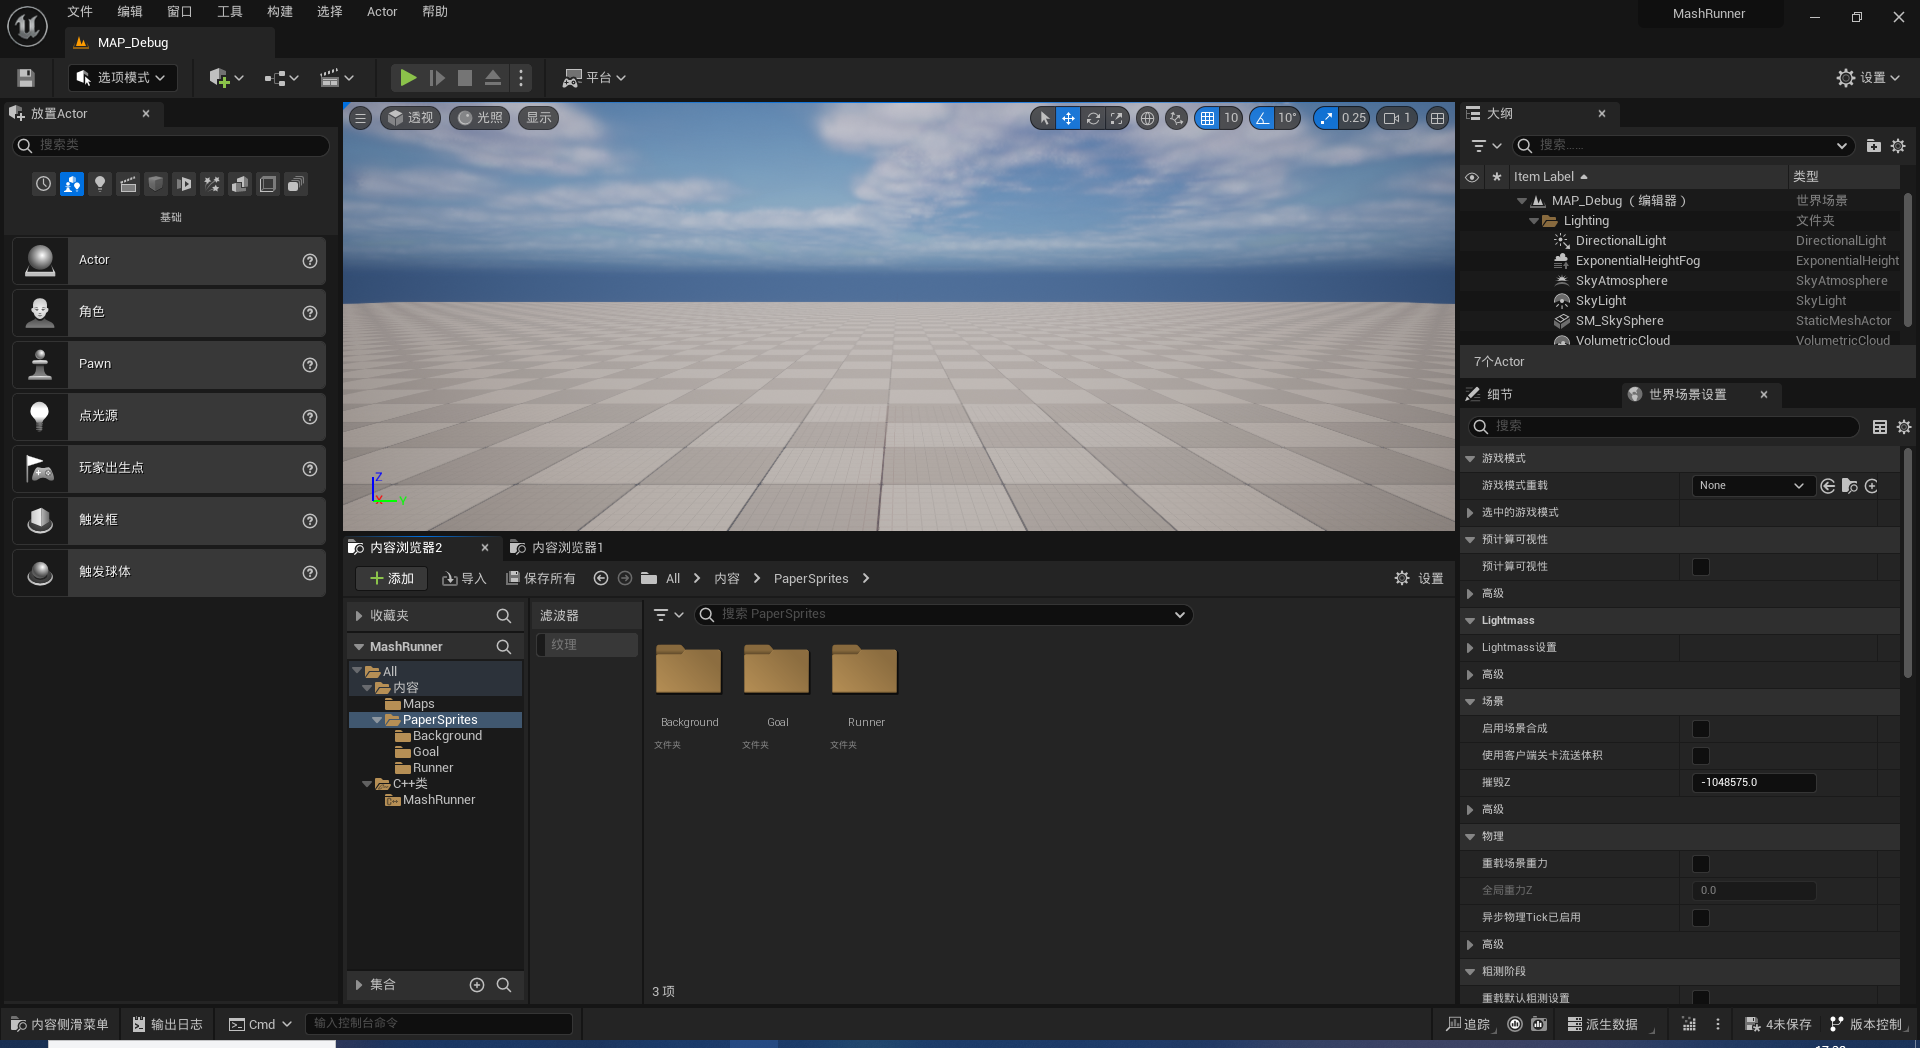
Task: Open the surface snapping options icon
Action: [x=1177, y=118]
